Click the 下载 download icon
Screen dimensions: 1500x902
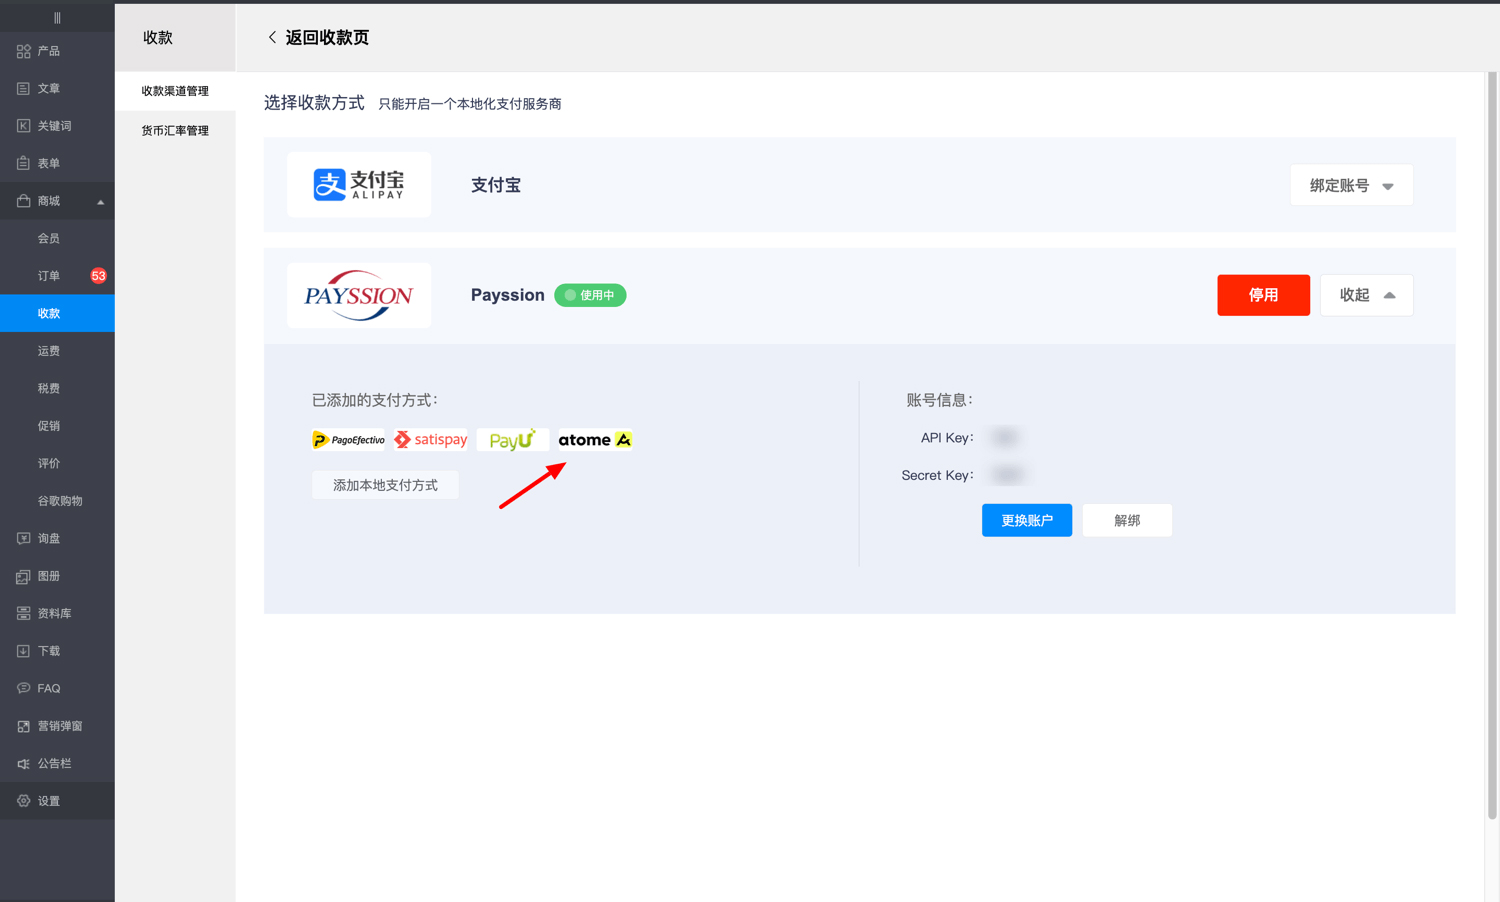coord(23,651)
